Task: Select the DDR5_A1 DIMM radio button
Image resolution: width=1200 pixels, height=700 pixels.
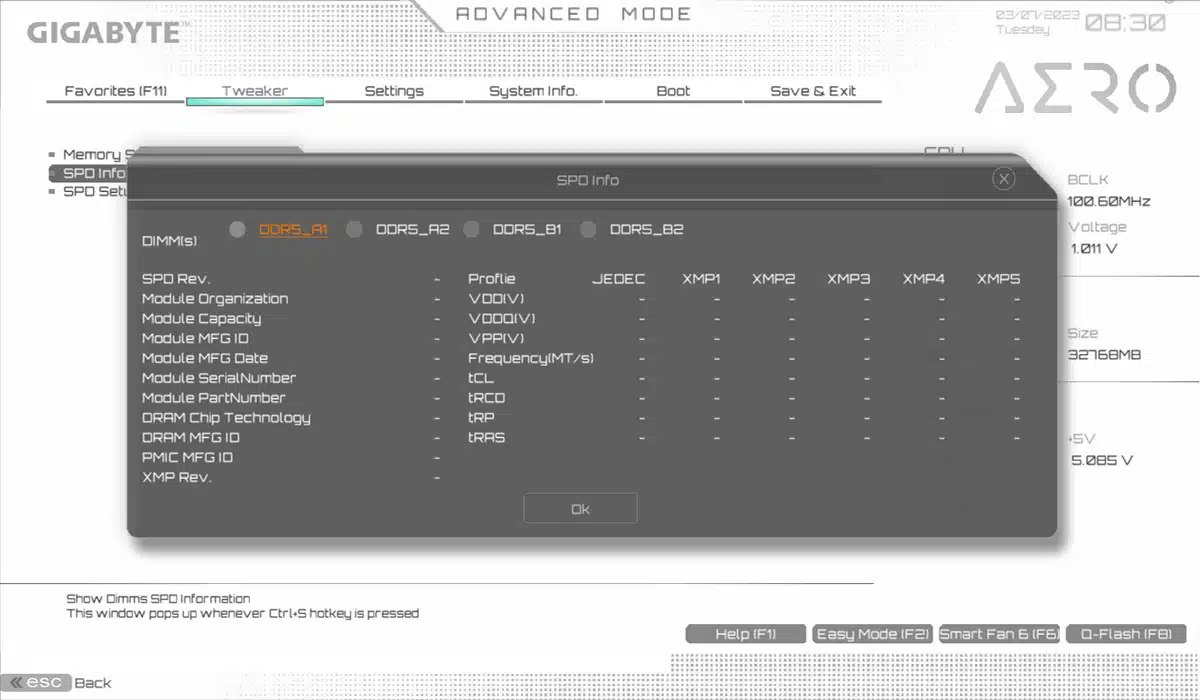Action: pyautogui.click(x=237, y=229)
